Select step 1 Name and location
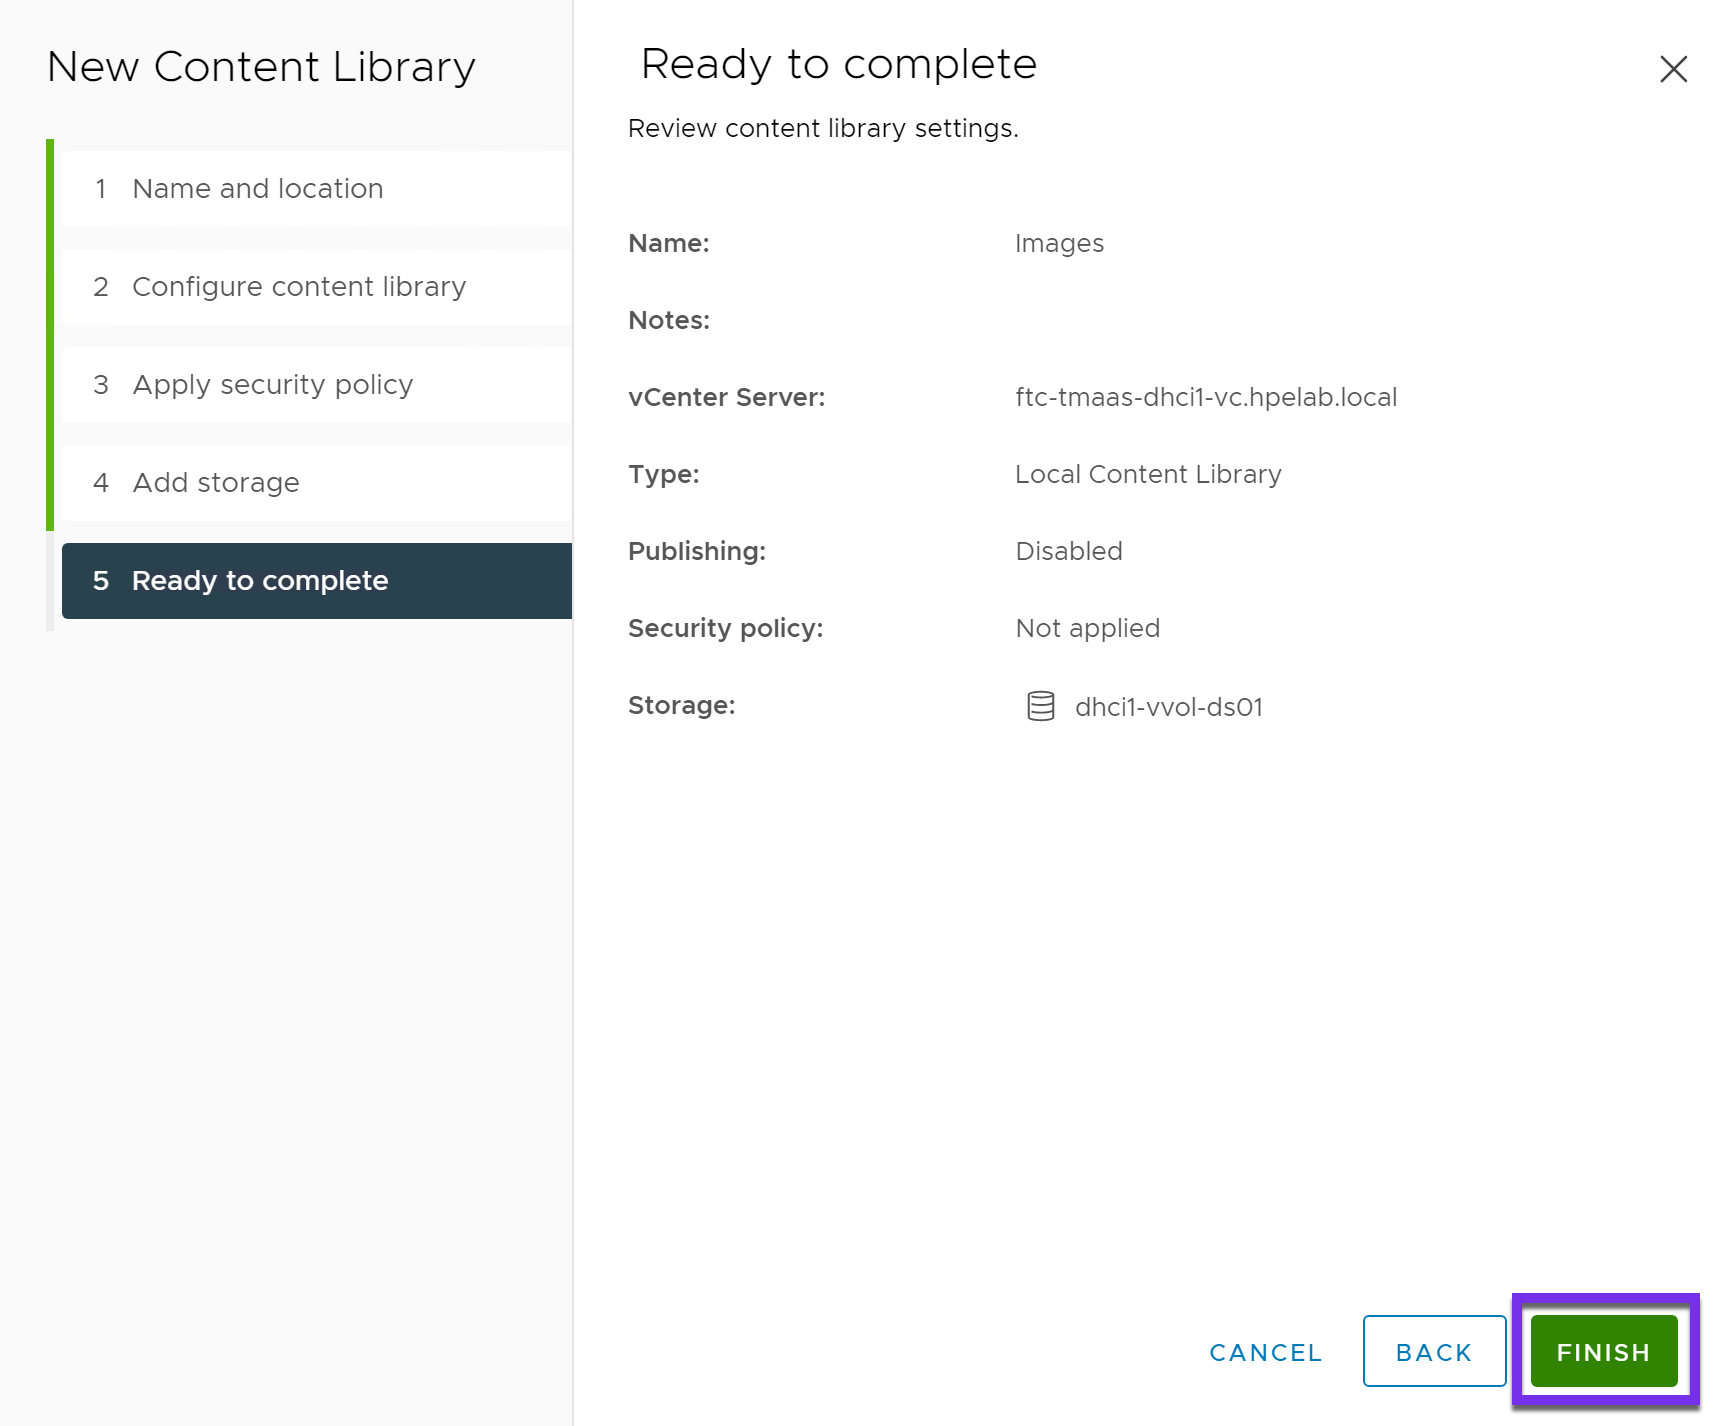The image size is (1720, 1426). pyautogui.click(x=256, y=188)
